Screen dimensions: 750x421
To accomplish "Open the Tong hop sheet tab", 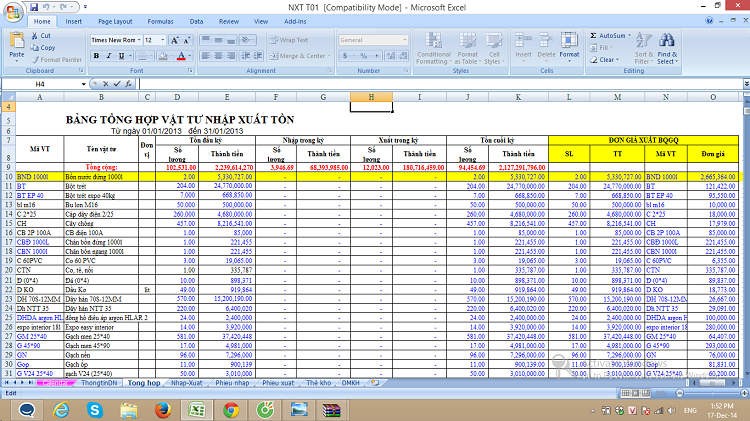I will 143,383.
